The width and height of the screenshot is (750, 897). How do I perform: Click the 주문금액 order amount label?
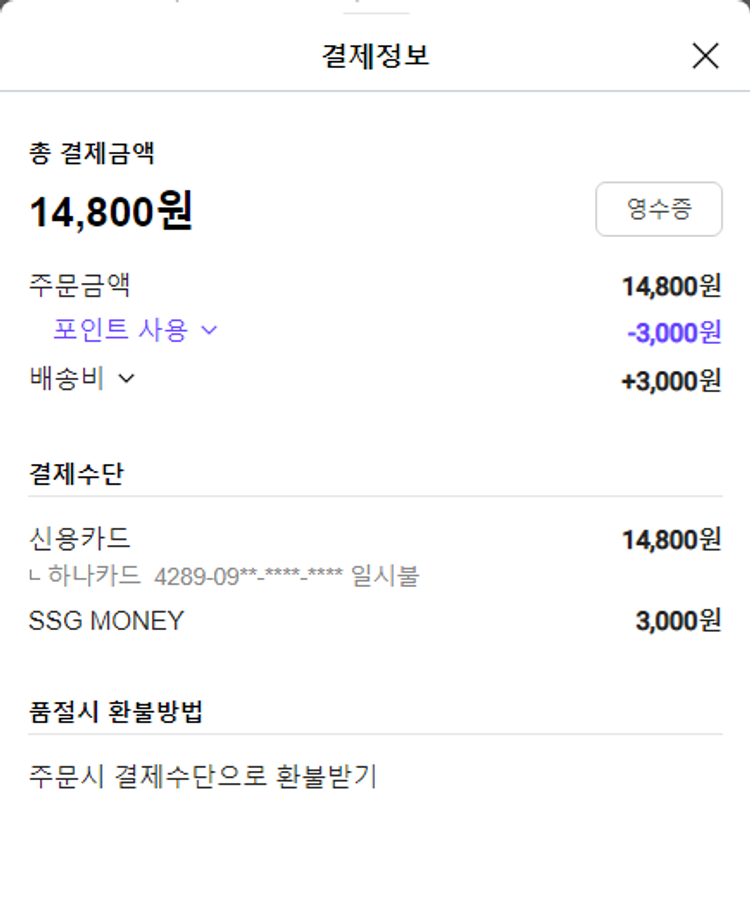pos(80,286)
